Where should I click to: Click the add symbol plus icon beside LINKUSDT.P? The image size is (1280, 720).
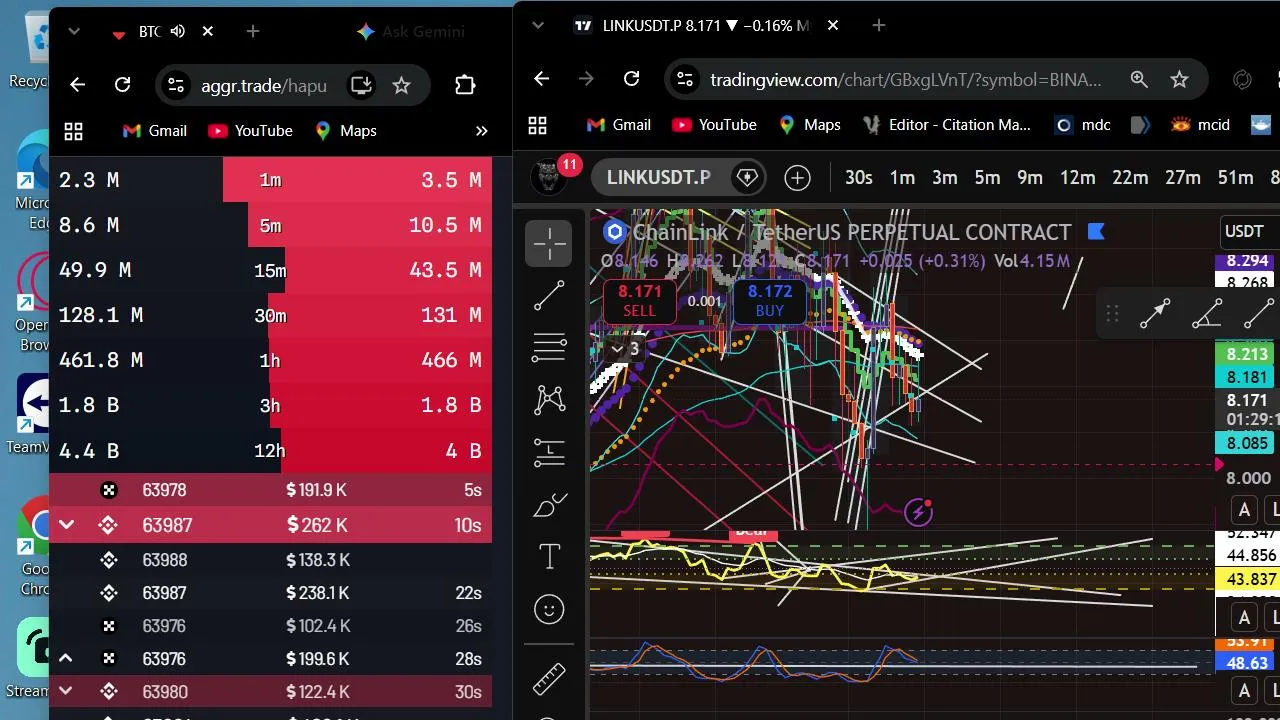[x=797, y=178]
